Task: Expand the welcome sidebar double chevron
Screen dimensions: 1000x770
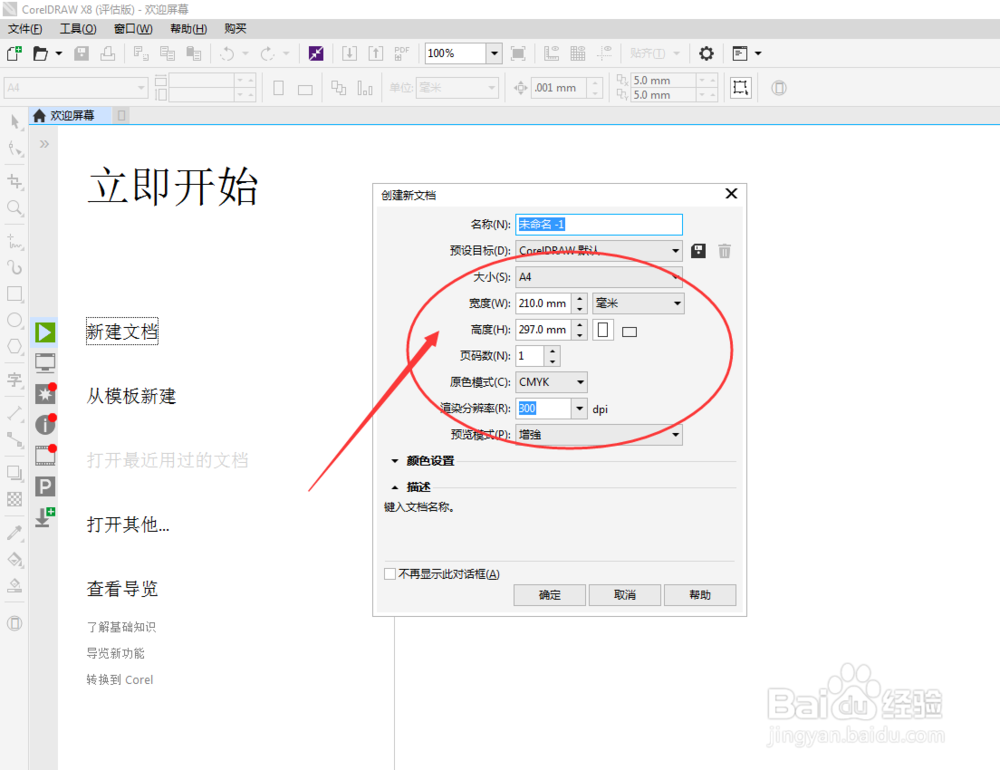Action: click(44, 144)
